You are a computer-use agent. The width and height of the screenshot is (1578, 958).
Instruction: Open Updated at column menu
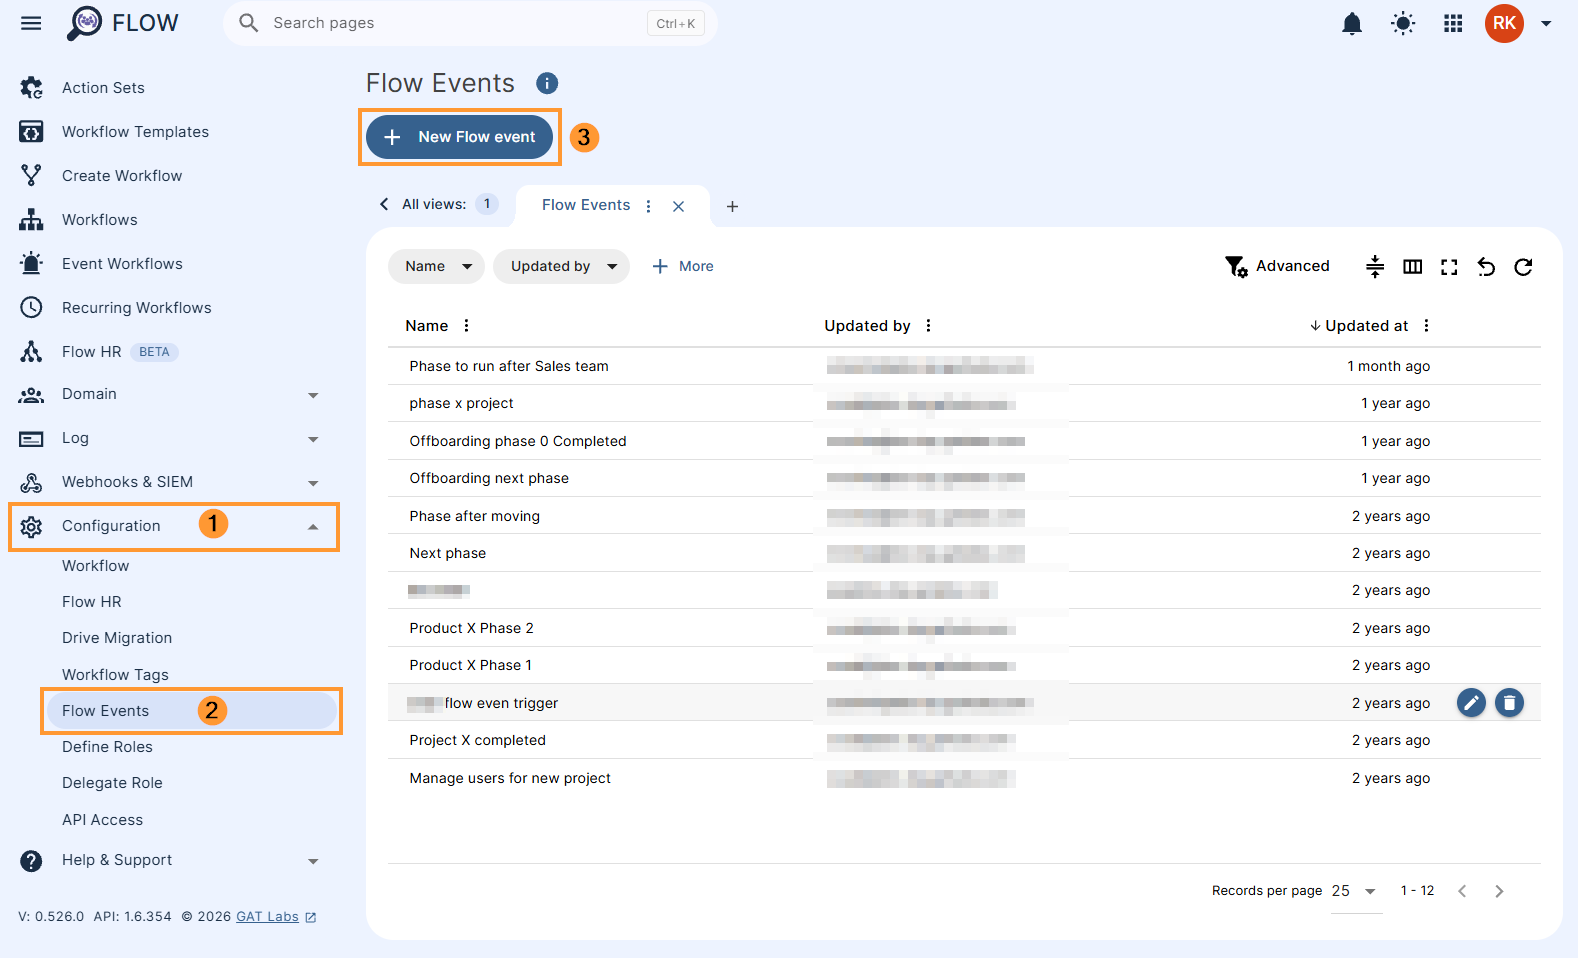[1427, 326]
